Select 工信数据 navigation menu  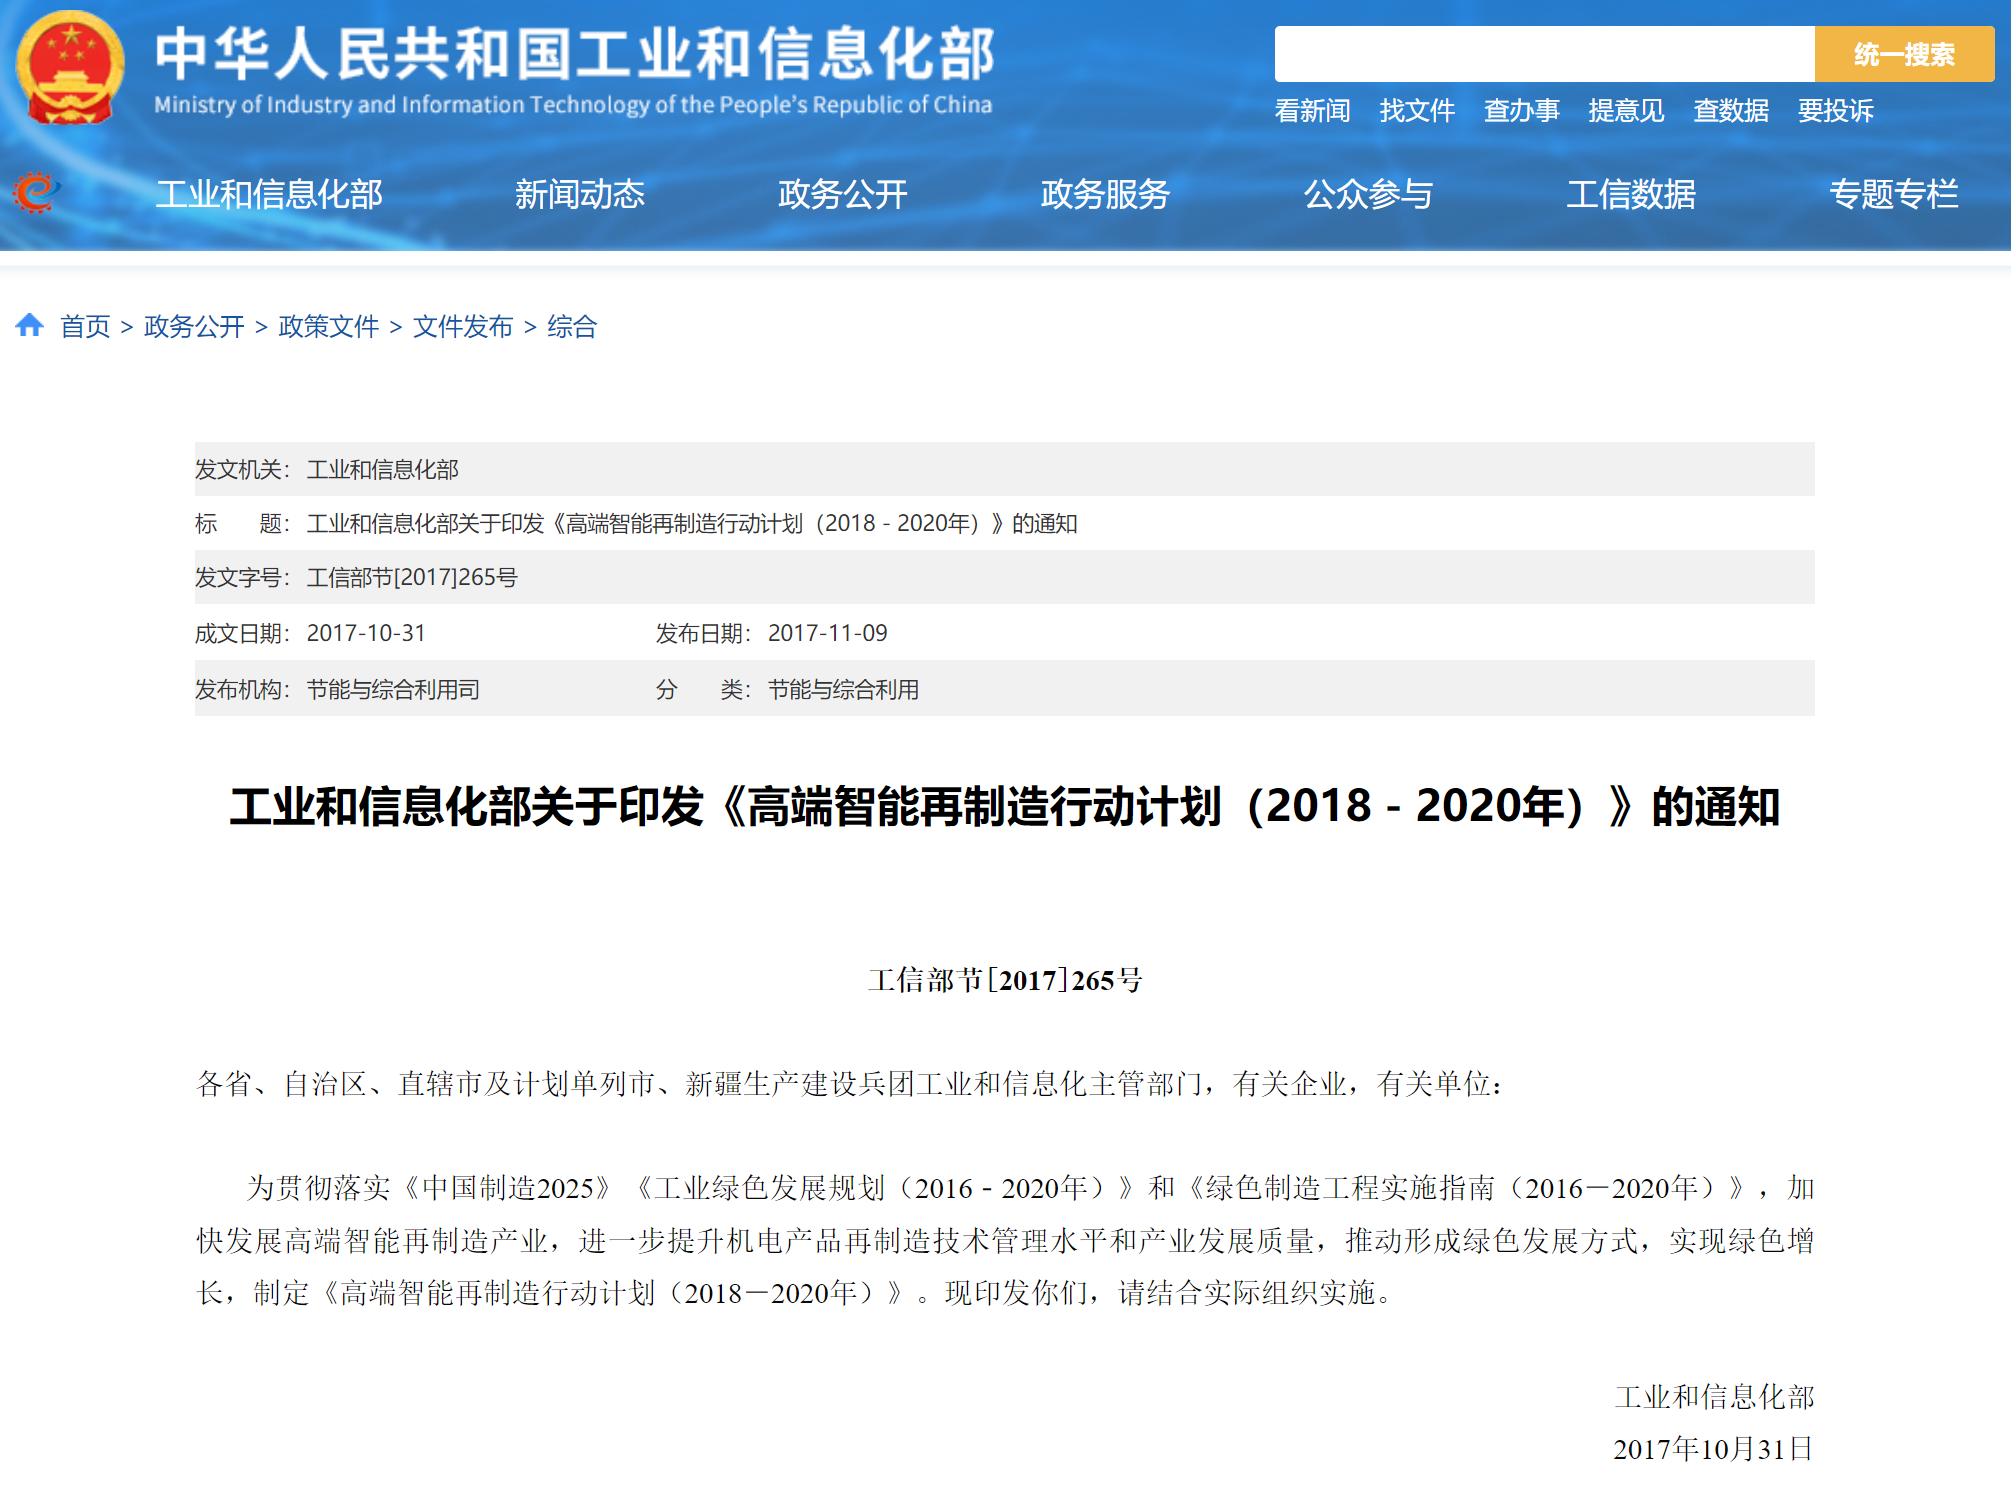1630,194
